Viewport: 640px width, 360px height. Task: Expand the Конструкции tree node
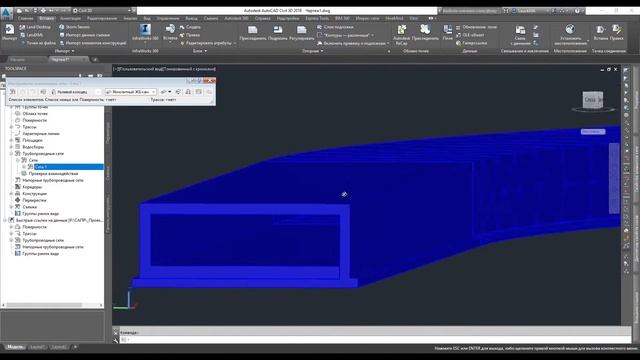(x=11, y=193)
